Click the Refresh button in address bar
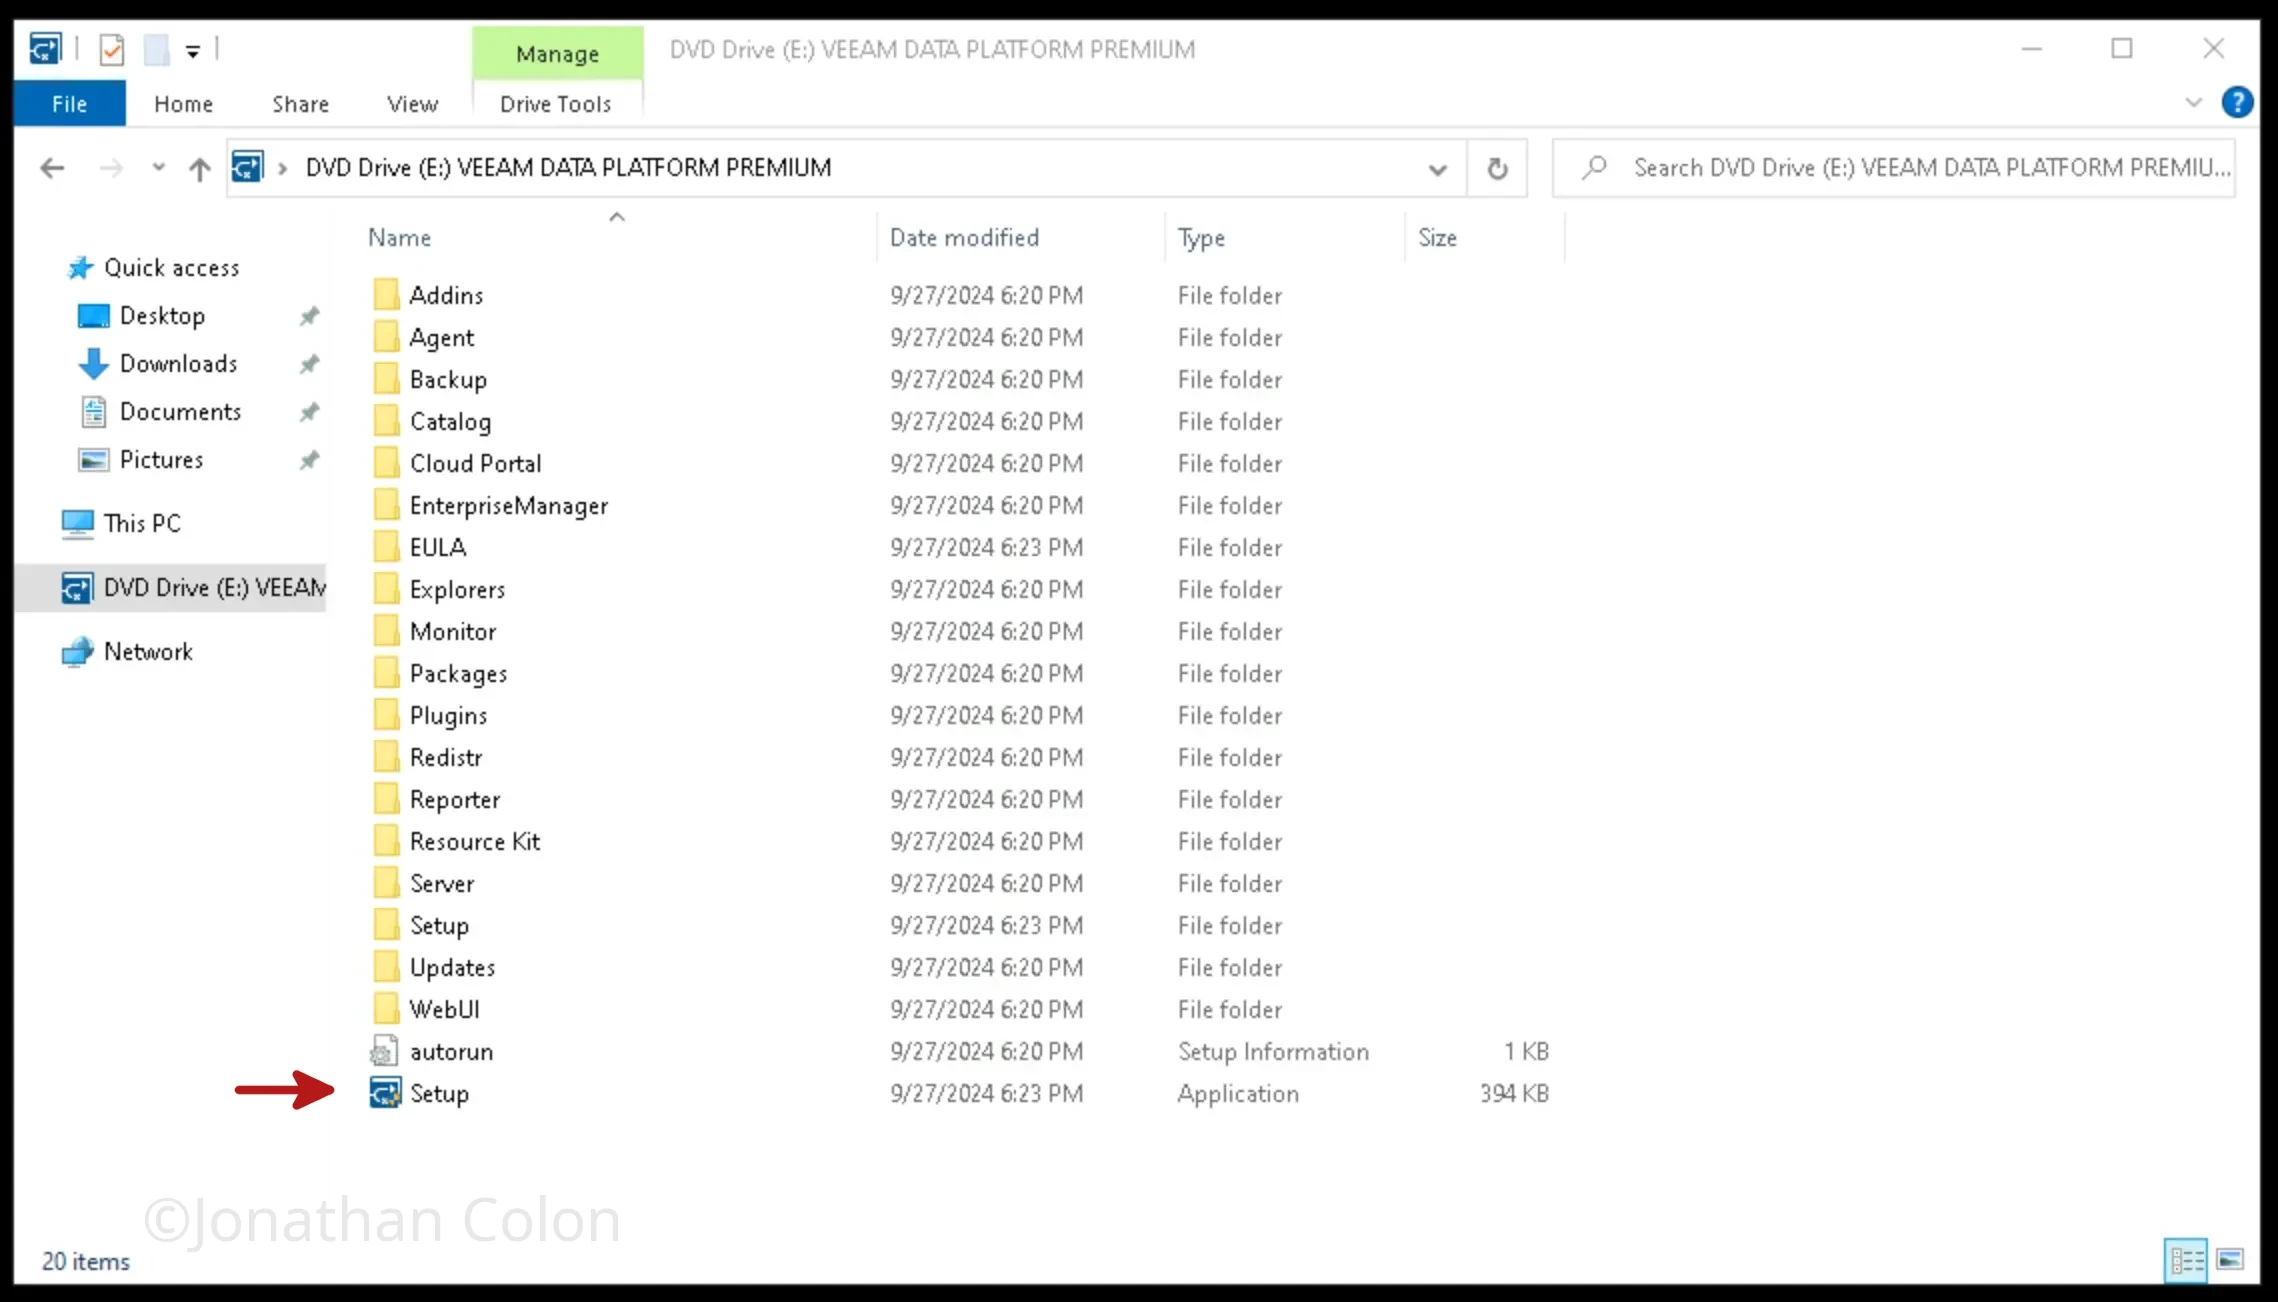This screenshot has height=1302, width=2278. click(1497, 168)
